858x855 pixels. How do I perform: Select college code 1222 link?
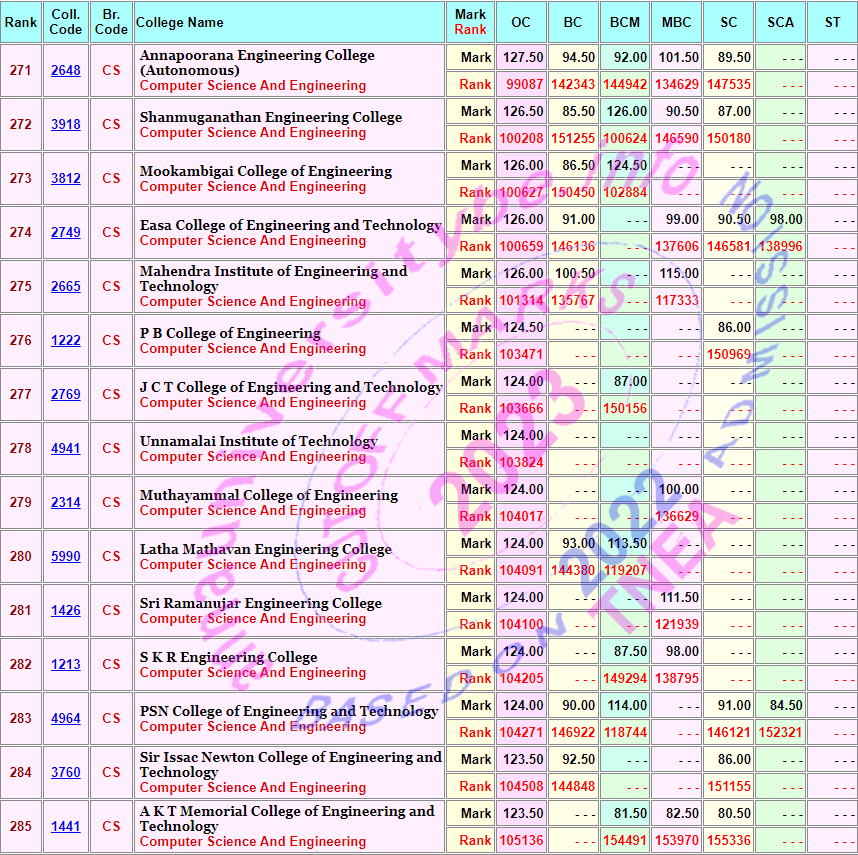(66, 341)
